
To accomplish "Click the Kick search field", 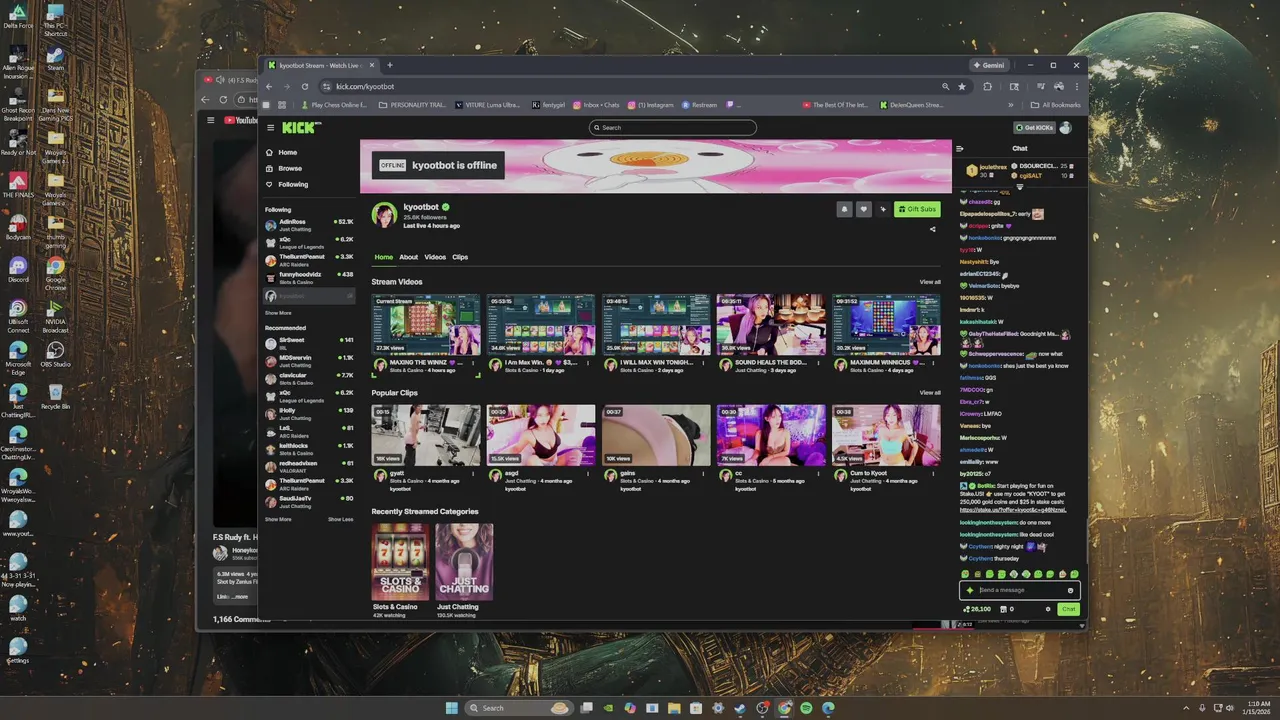I will click(672, 127).
